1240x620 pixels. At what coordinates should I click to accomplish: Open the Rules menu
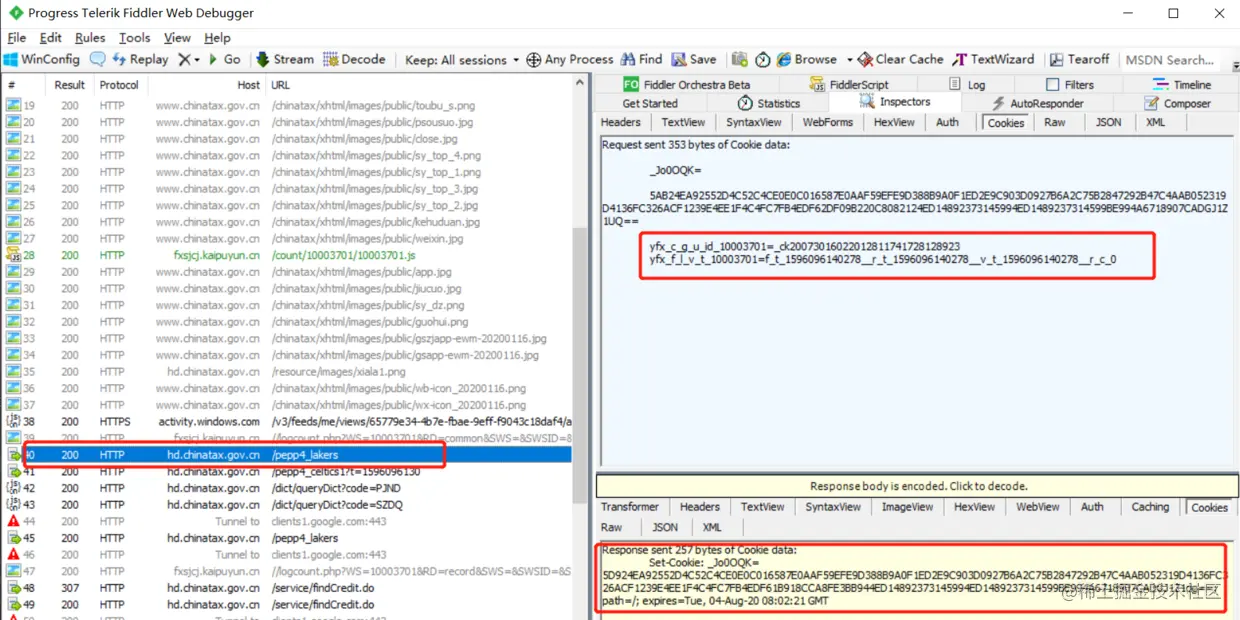pyautogui.click(x=90, y=38)
